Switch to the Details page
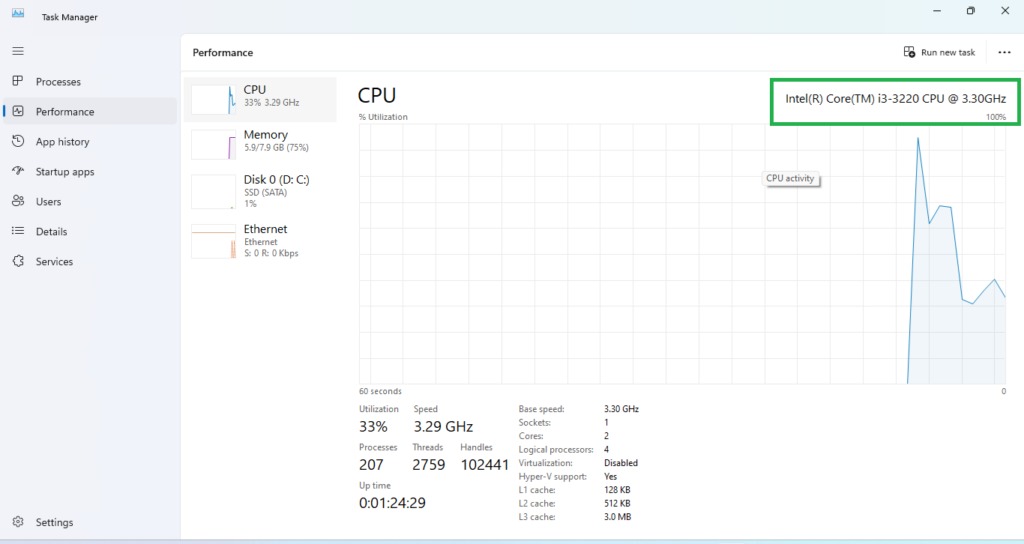This screenshot has height=544, width=1024. coord(52,232)
